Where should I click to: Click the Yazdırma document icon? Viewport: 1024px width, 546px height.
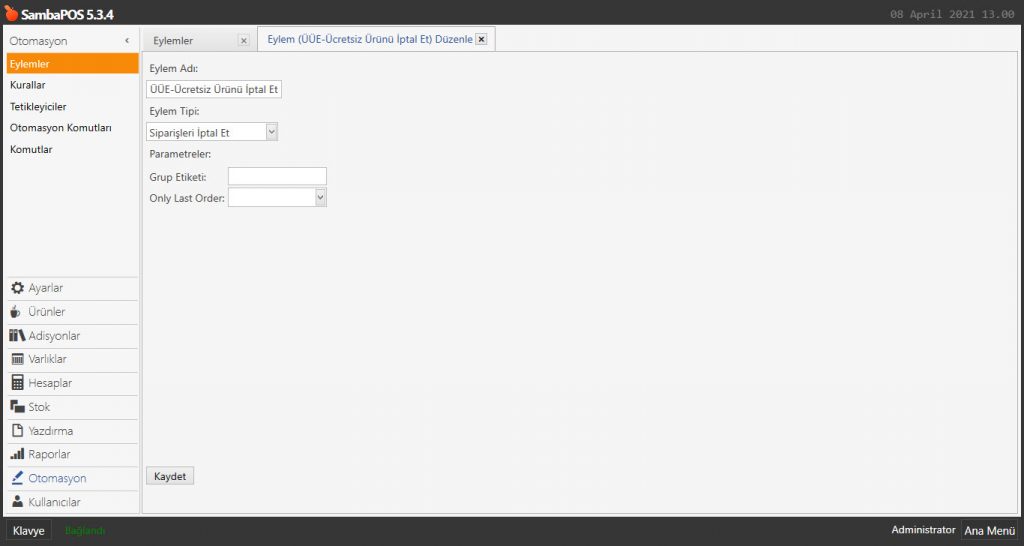[17, 431]
